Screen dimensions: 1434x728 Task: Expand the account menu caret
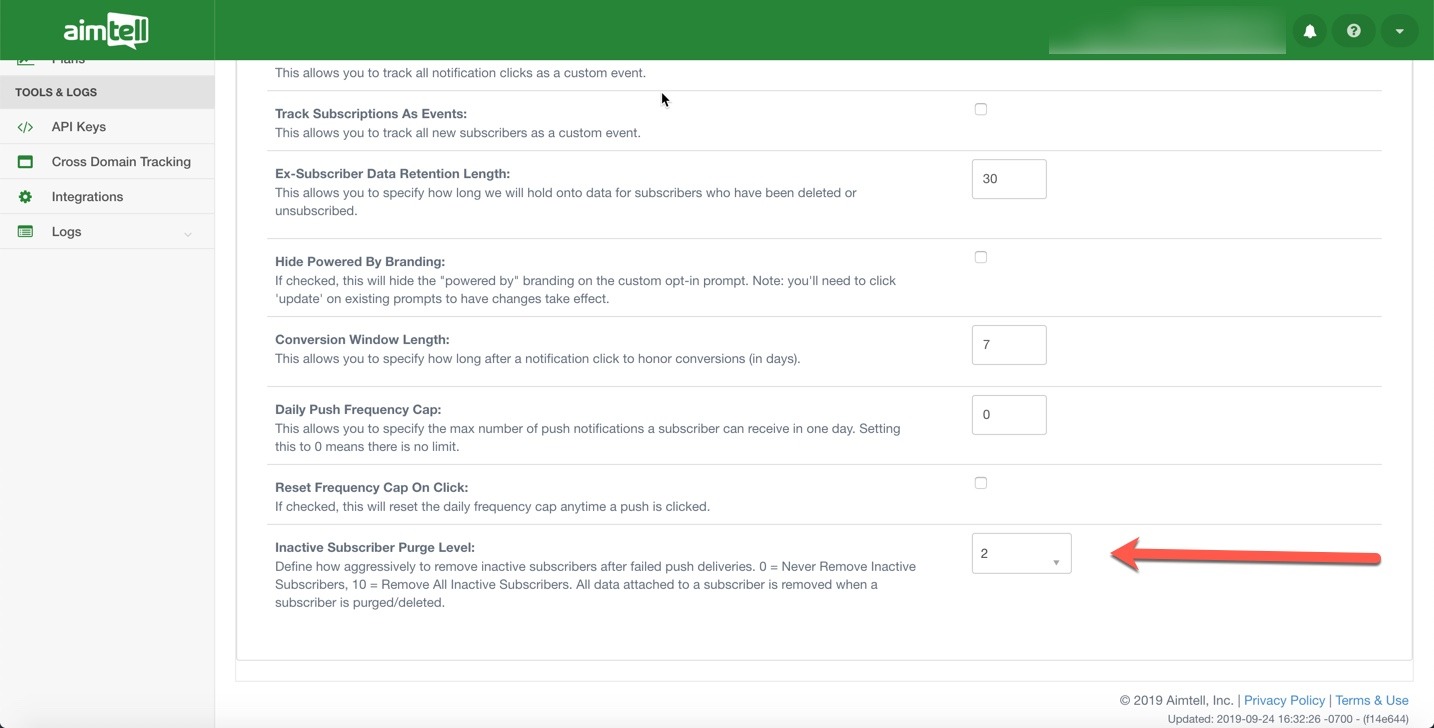coord(1399,31)
